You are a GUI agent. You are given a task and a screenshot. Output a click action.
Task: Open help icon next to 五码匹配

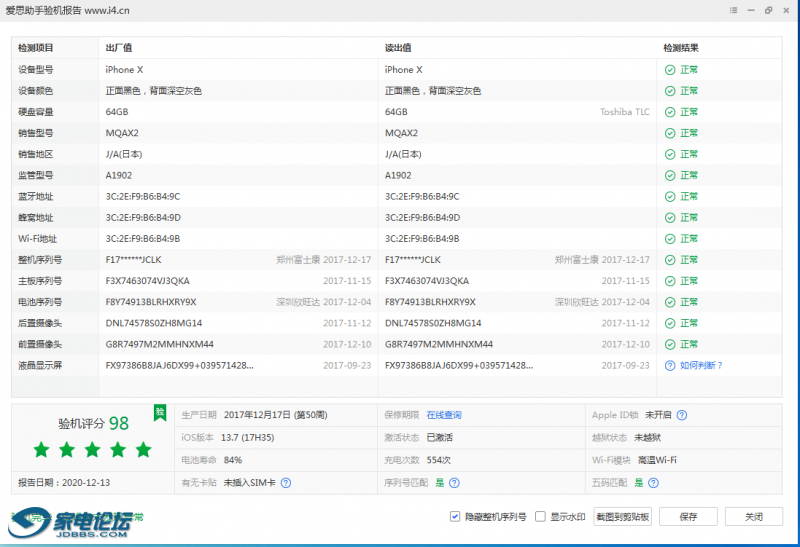653,483
